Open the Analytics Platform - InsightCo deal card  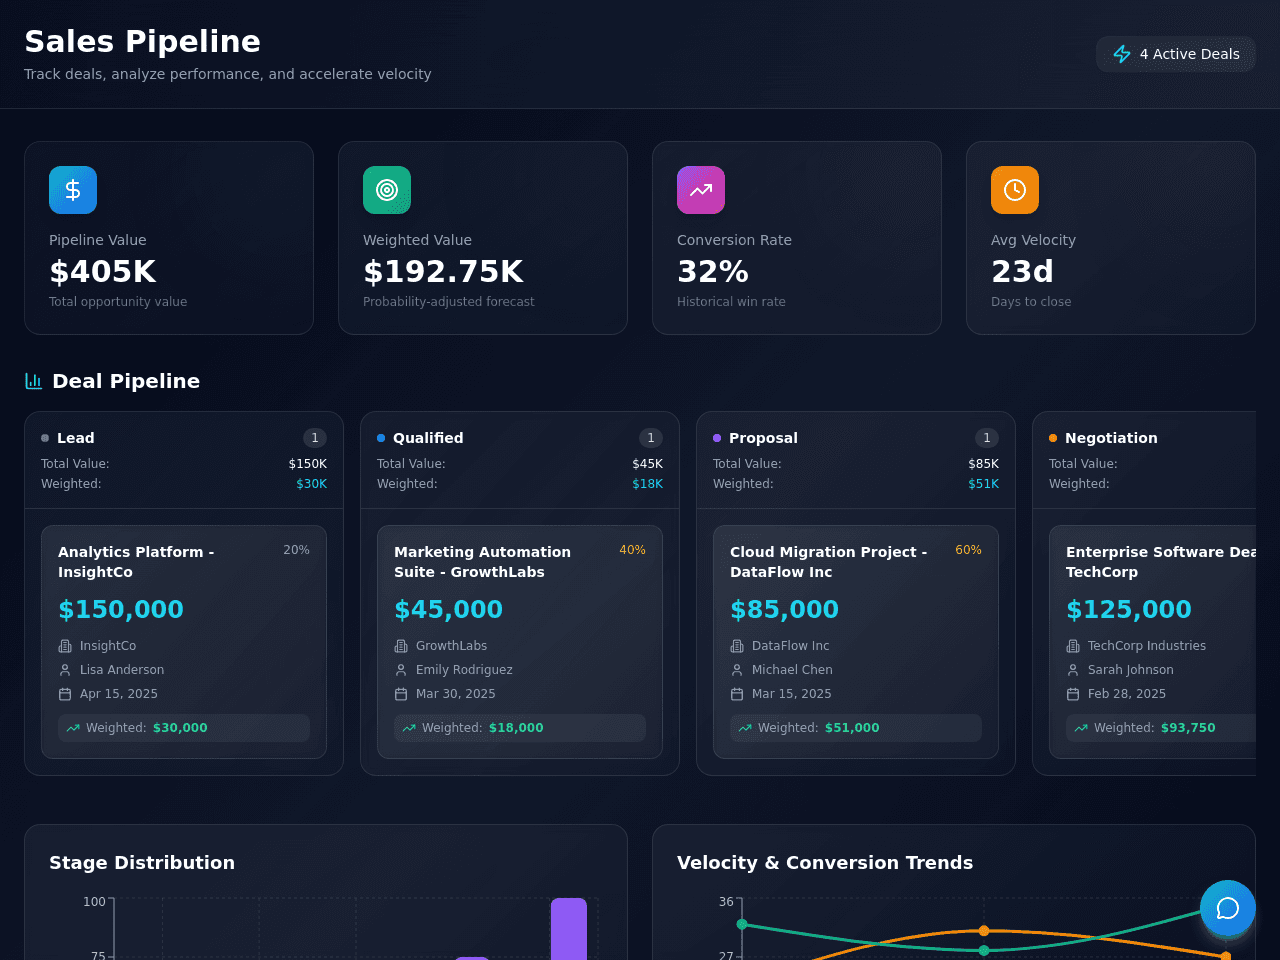click(x=184, y=642)
